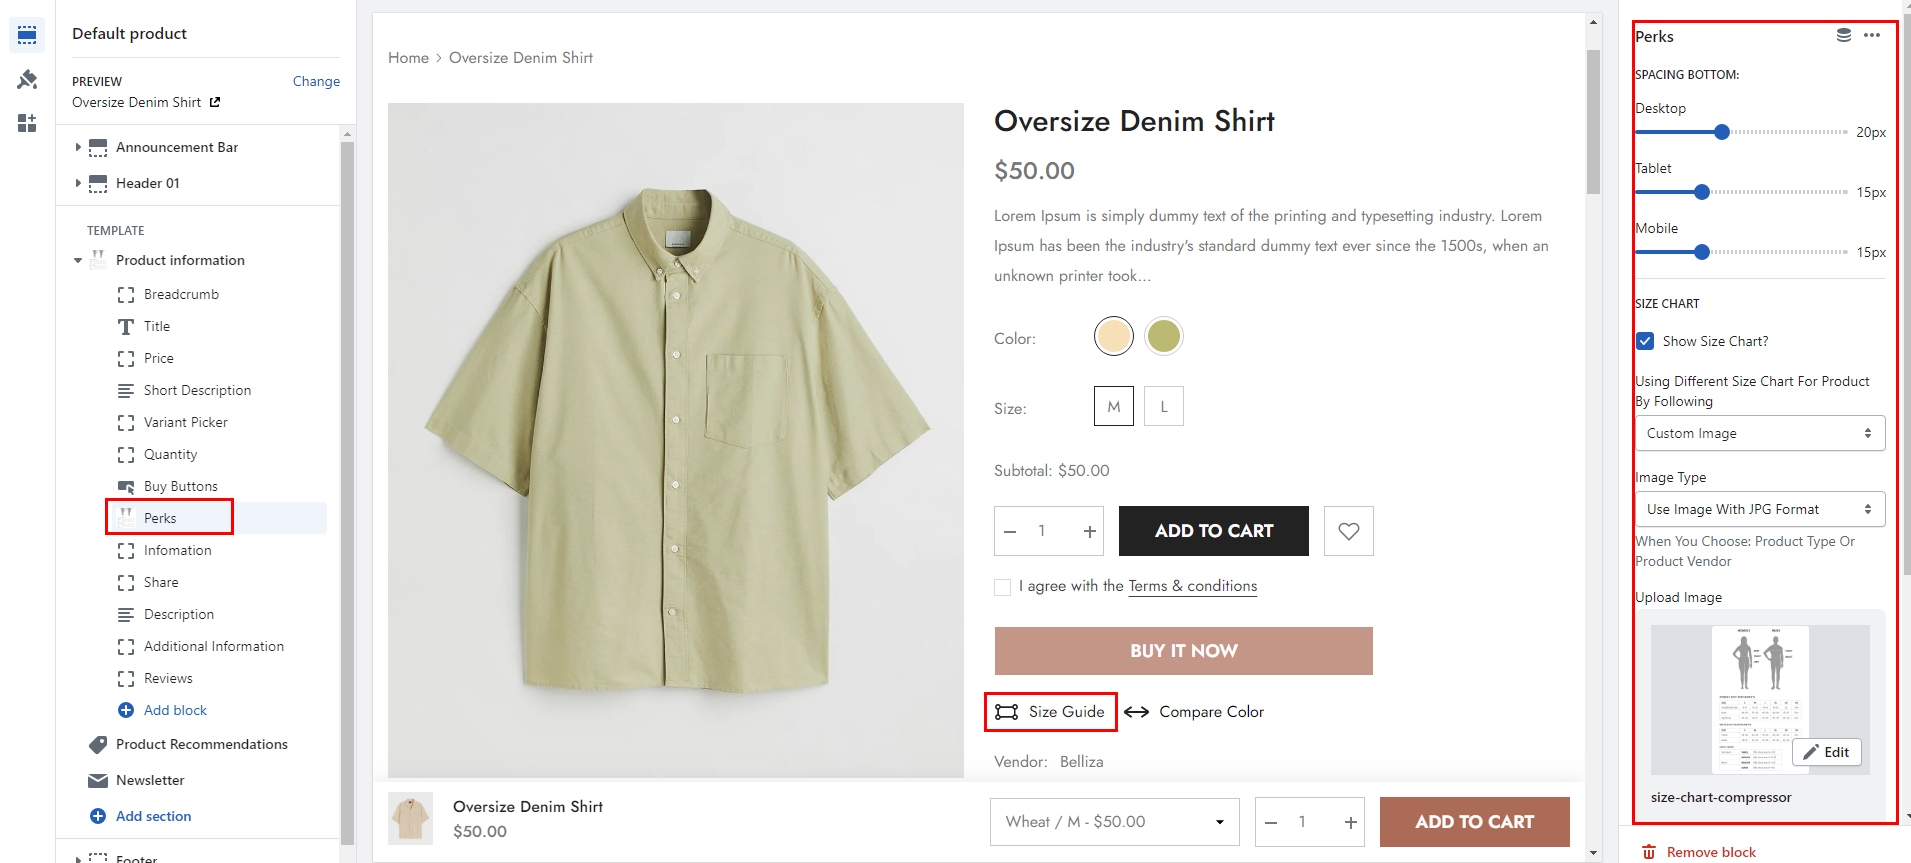Open the preview product external link icon

[215, 102]
